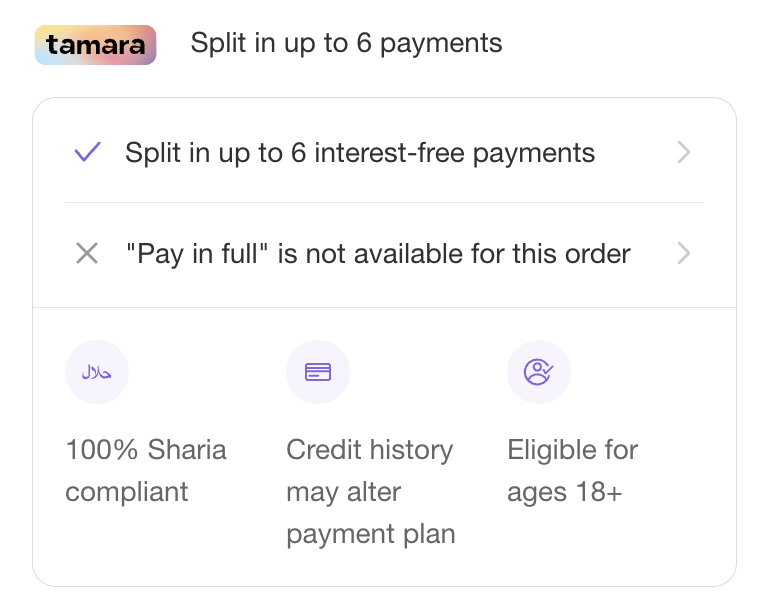Expand the interest-free payments chevron
770x608 pixels.
[x=684, y=153]
